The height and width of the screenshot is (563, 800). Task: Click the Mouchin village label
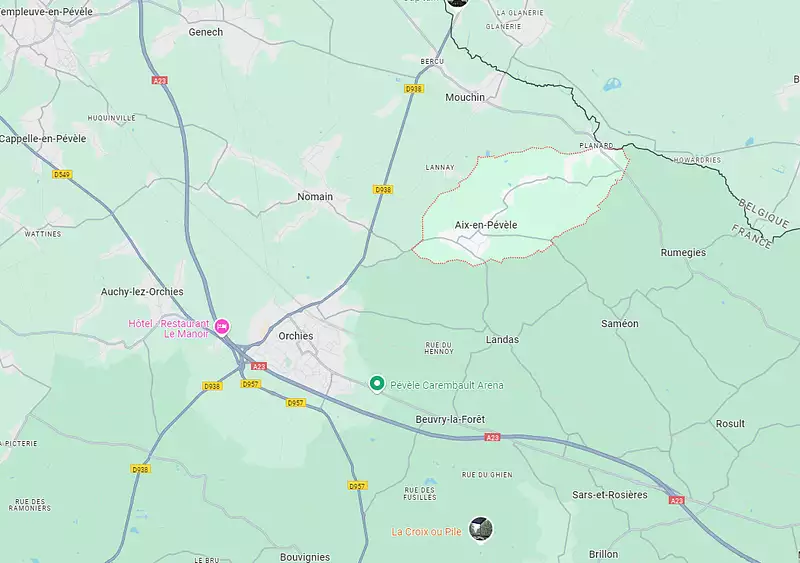[465, 97]
